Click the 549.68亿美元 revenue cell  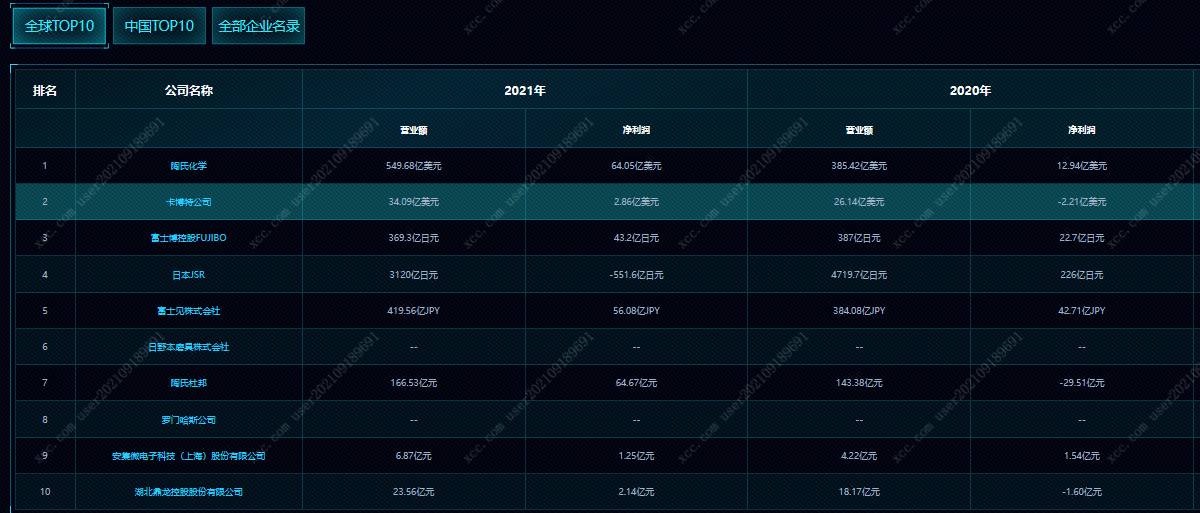413,166
